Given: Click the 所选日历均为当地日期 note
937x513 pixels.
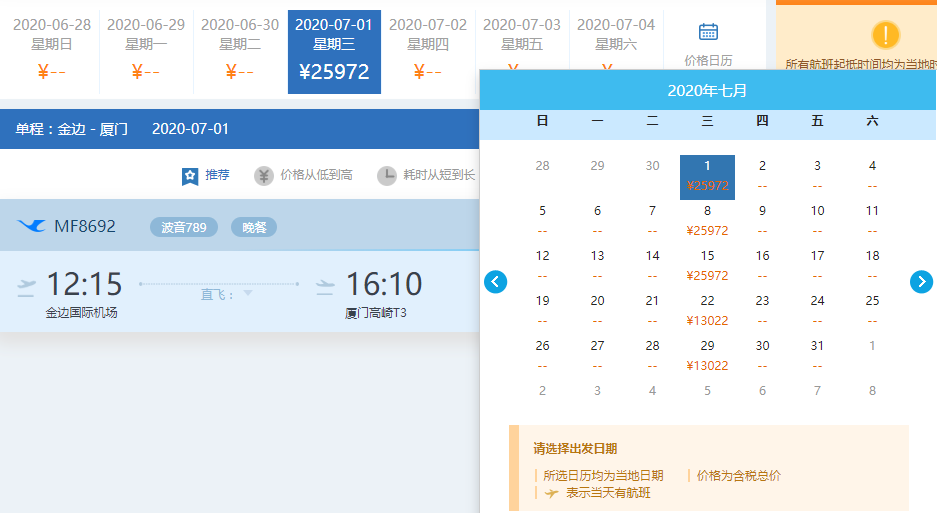Looking at the screenshot, I should click(x=604, y=476).
